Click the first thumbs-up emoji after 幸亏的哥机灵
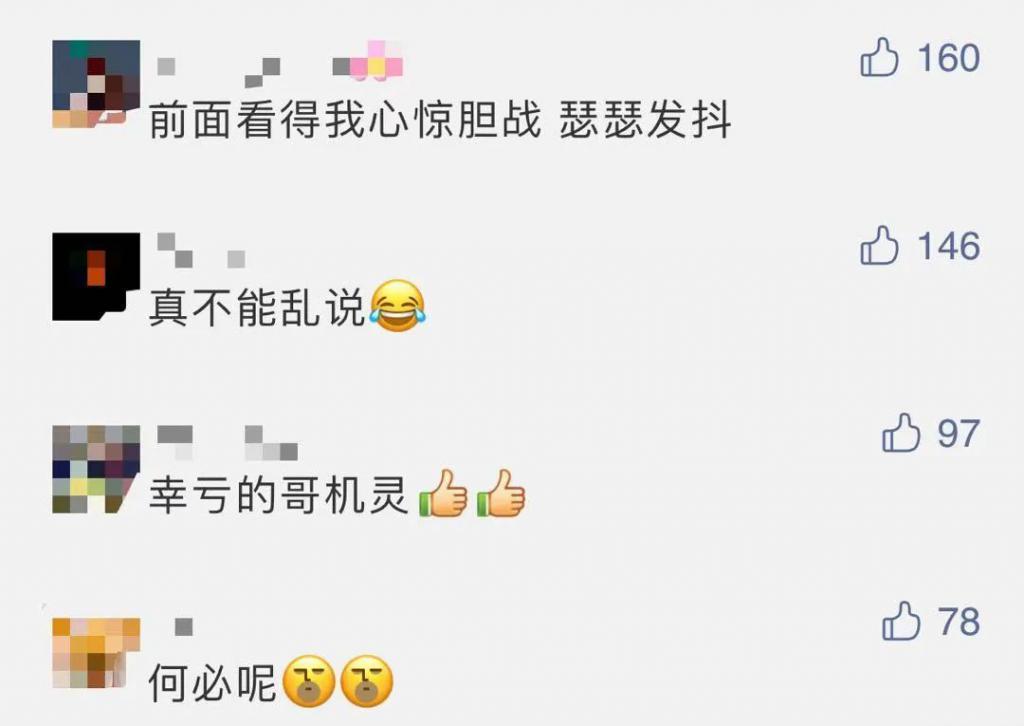Image resolution: width=1024 pixels, height=726 pixels. [443, 494]
